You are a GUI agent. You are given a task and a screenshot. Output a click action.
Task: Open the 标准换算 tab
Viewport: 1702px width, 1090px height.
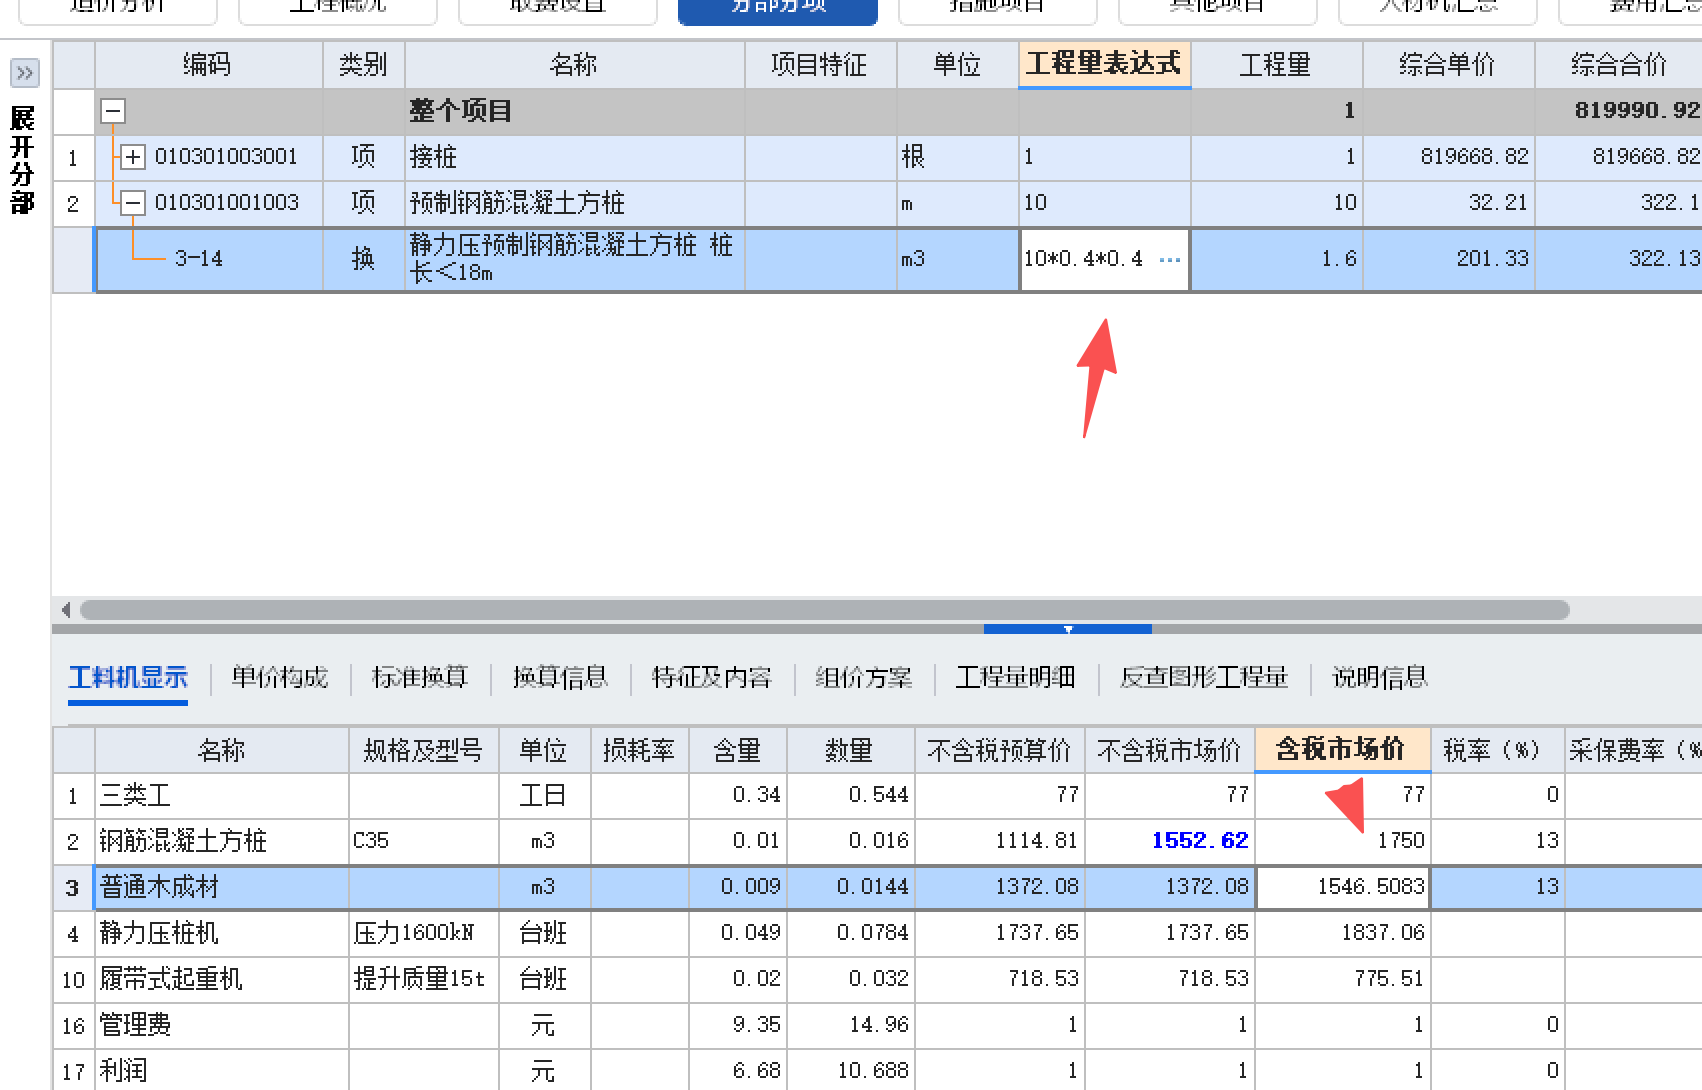420,678
